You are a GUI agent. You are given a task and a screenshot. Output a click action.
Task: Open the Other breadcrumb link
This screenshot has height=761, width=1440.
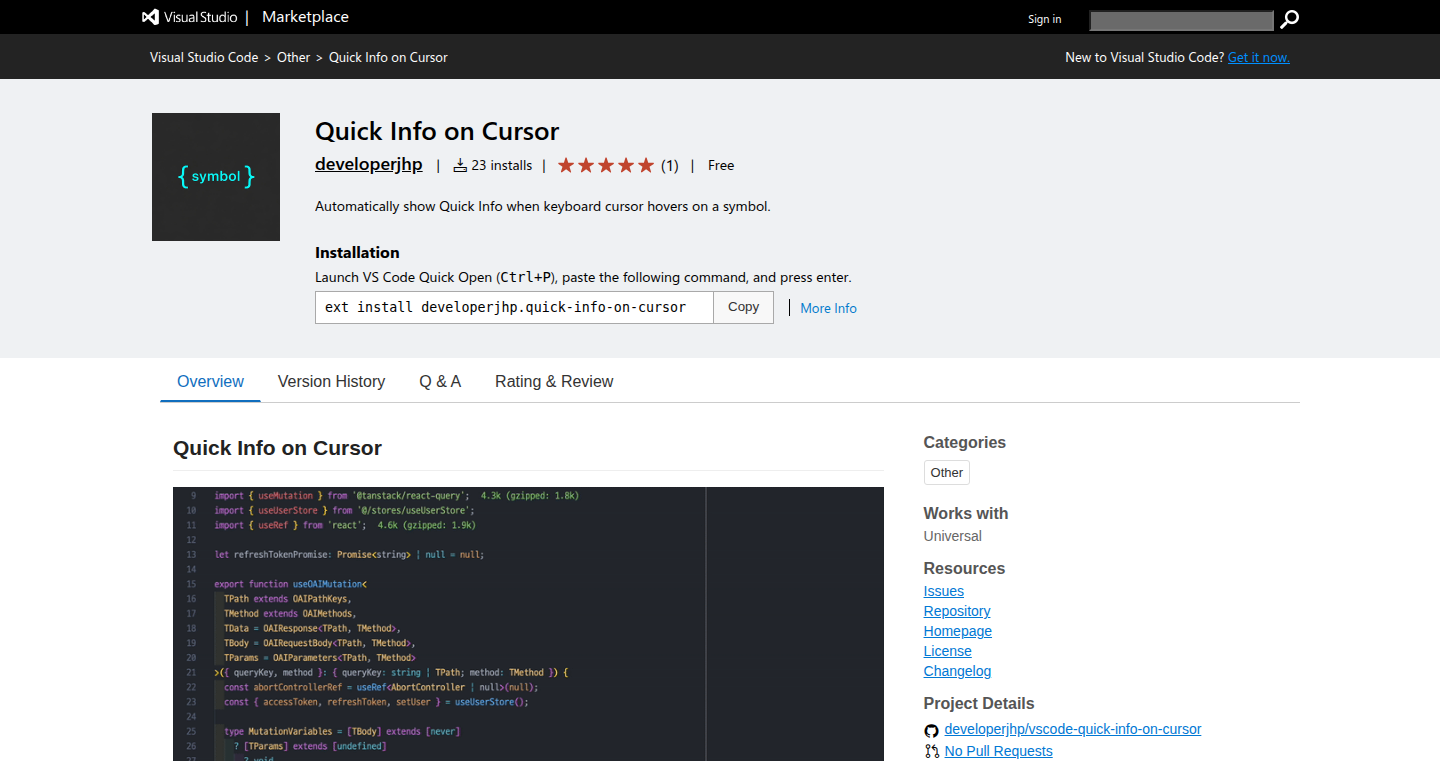(x=294, y=57)
